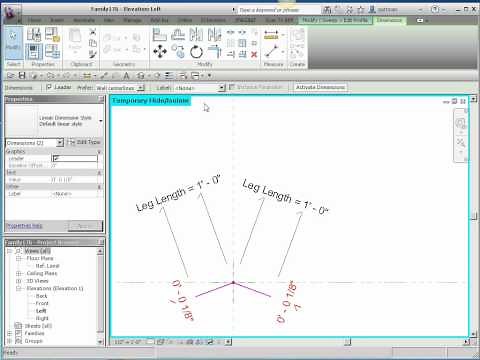This screenshot has width=480, height=360.
Task: Open the Annotate ribbon tab
Action: pyautogui.click(x=84, y=21)
